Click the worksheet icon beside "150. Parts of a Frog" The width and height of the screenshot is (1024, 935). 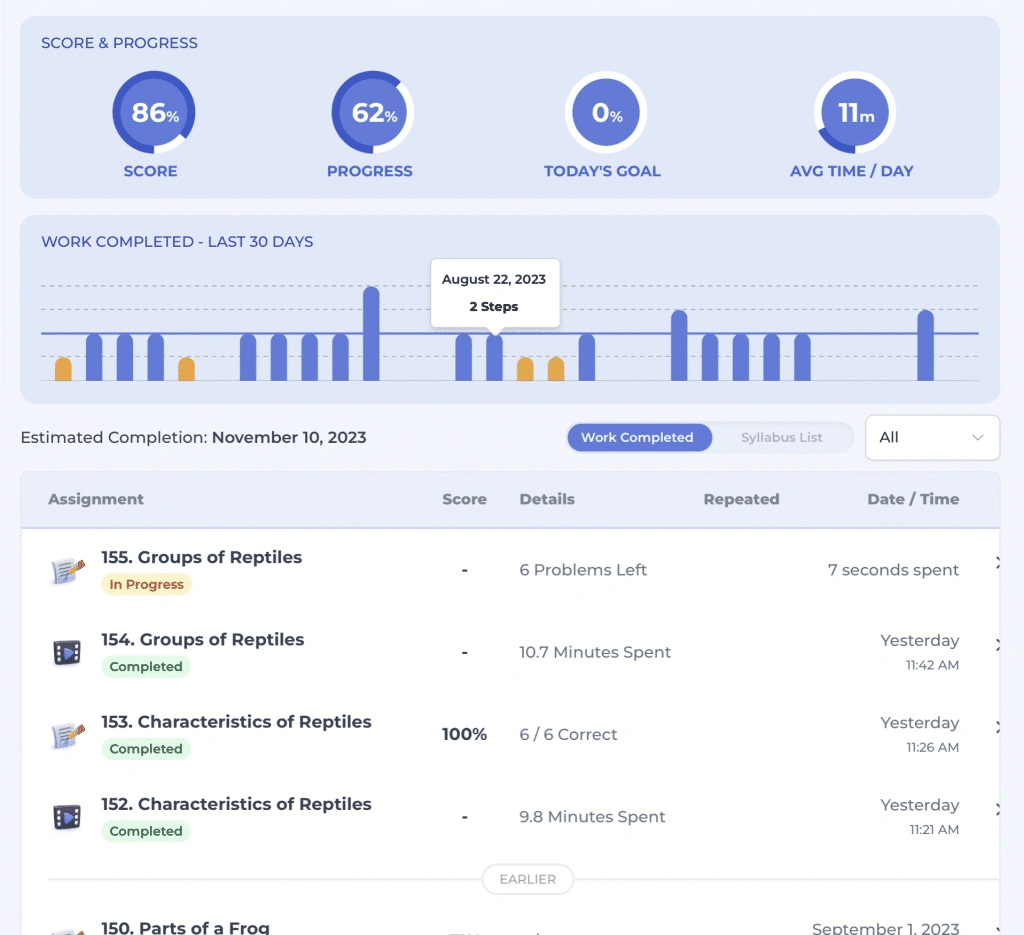pos(66,929)
